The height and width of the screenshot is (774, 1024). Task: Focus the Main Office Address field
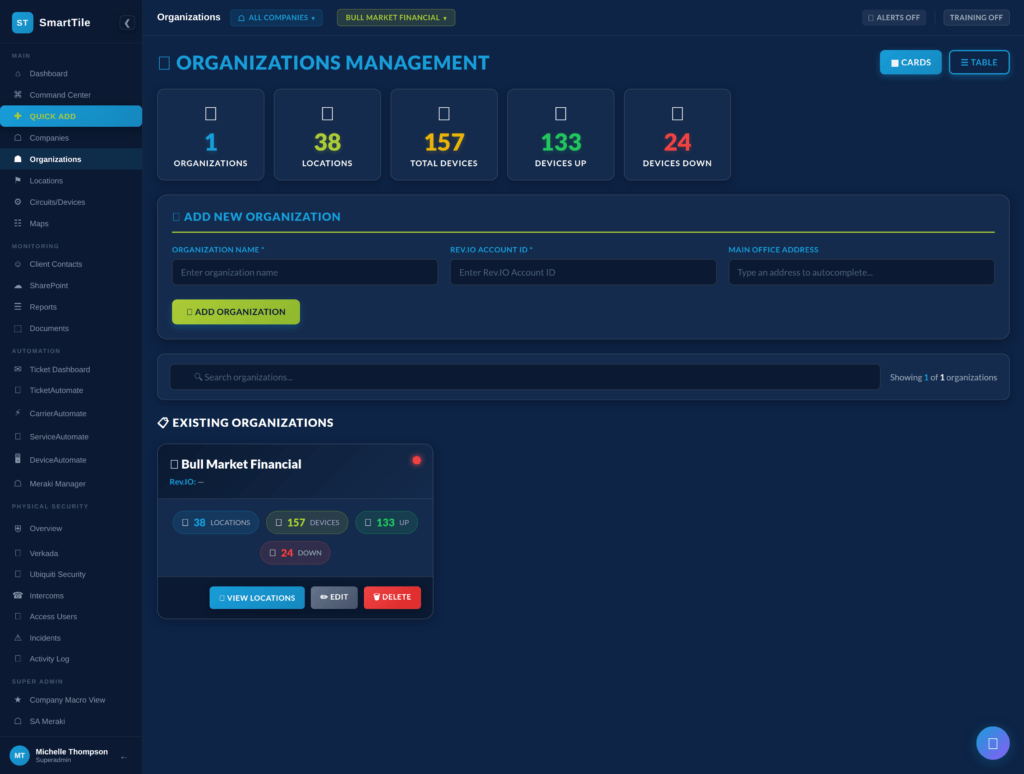pyautogui.click(x=861, y=272)
